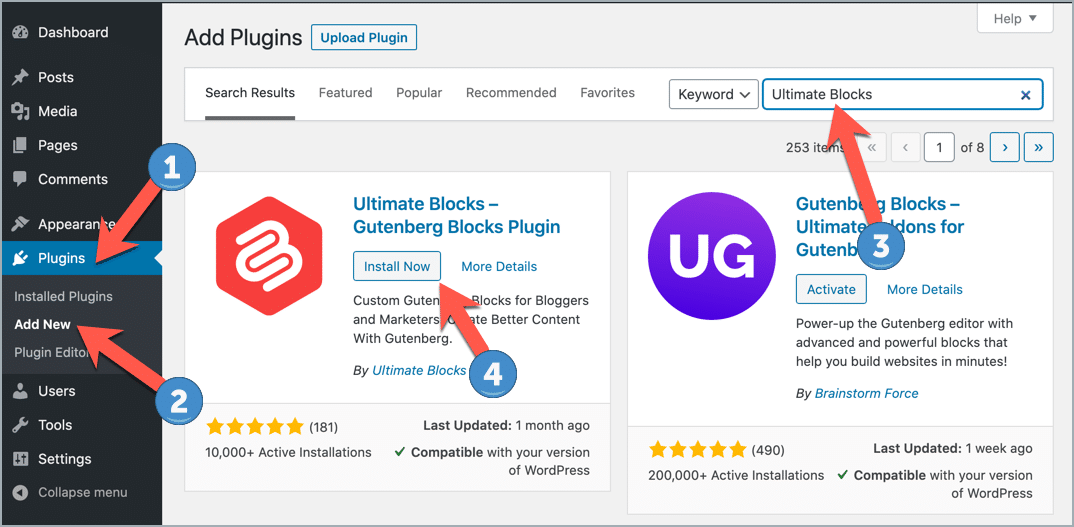Viewport: 1074px width, 527px height.
Task: Expand the Help panel
Action: [1015, 19]
